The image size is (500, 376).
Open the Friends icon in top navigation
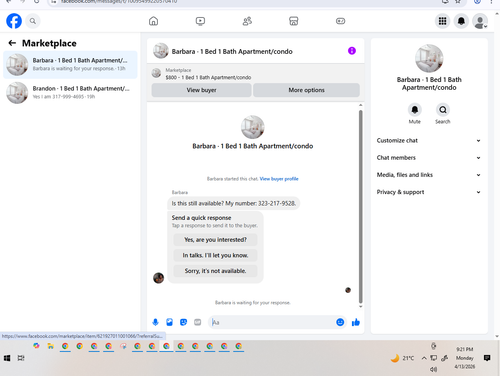247,21
